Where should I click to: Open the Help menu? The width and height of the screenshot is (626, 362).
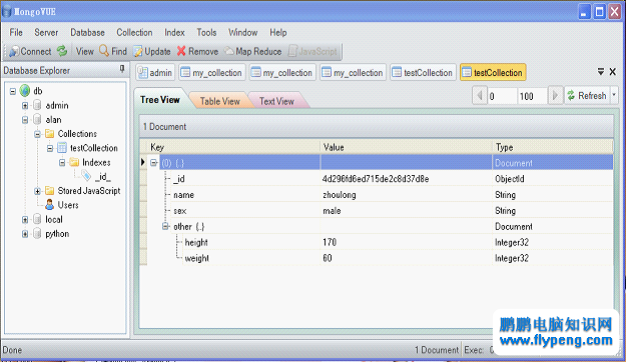[x=278, y=32]
